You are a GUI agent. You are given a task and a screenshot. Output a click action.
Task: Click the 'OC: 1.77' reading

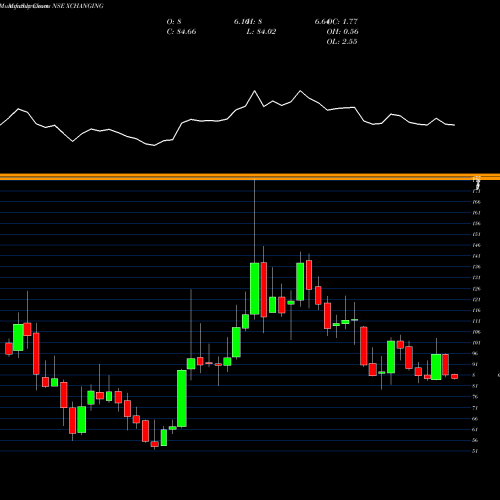point(342,22)
